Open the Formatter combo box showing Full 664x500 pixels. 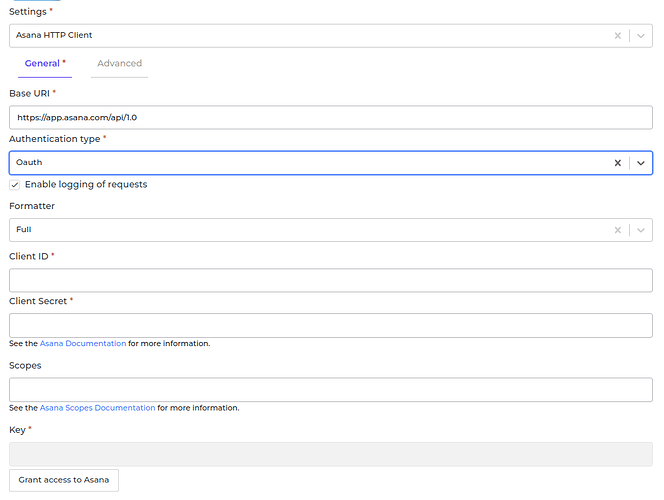point(331,230)
